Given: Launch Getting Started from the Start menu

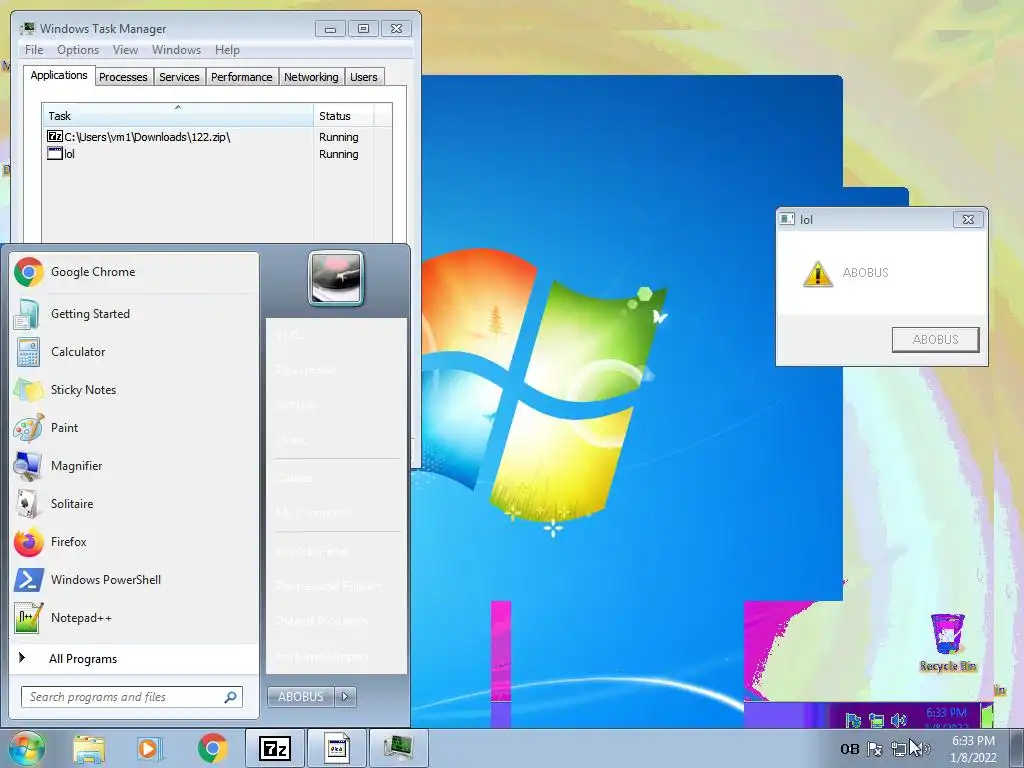Looking at the screenshot, I should tap(134, 313).
